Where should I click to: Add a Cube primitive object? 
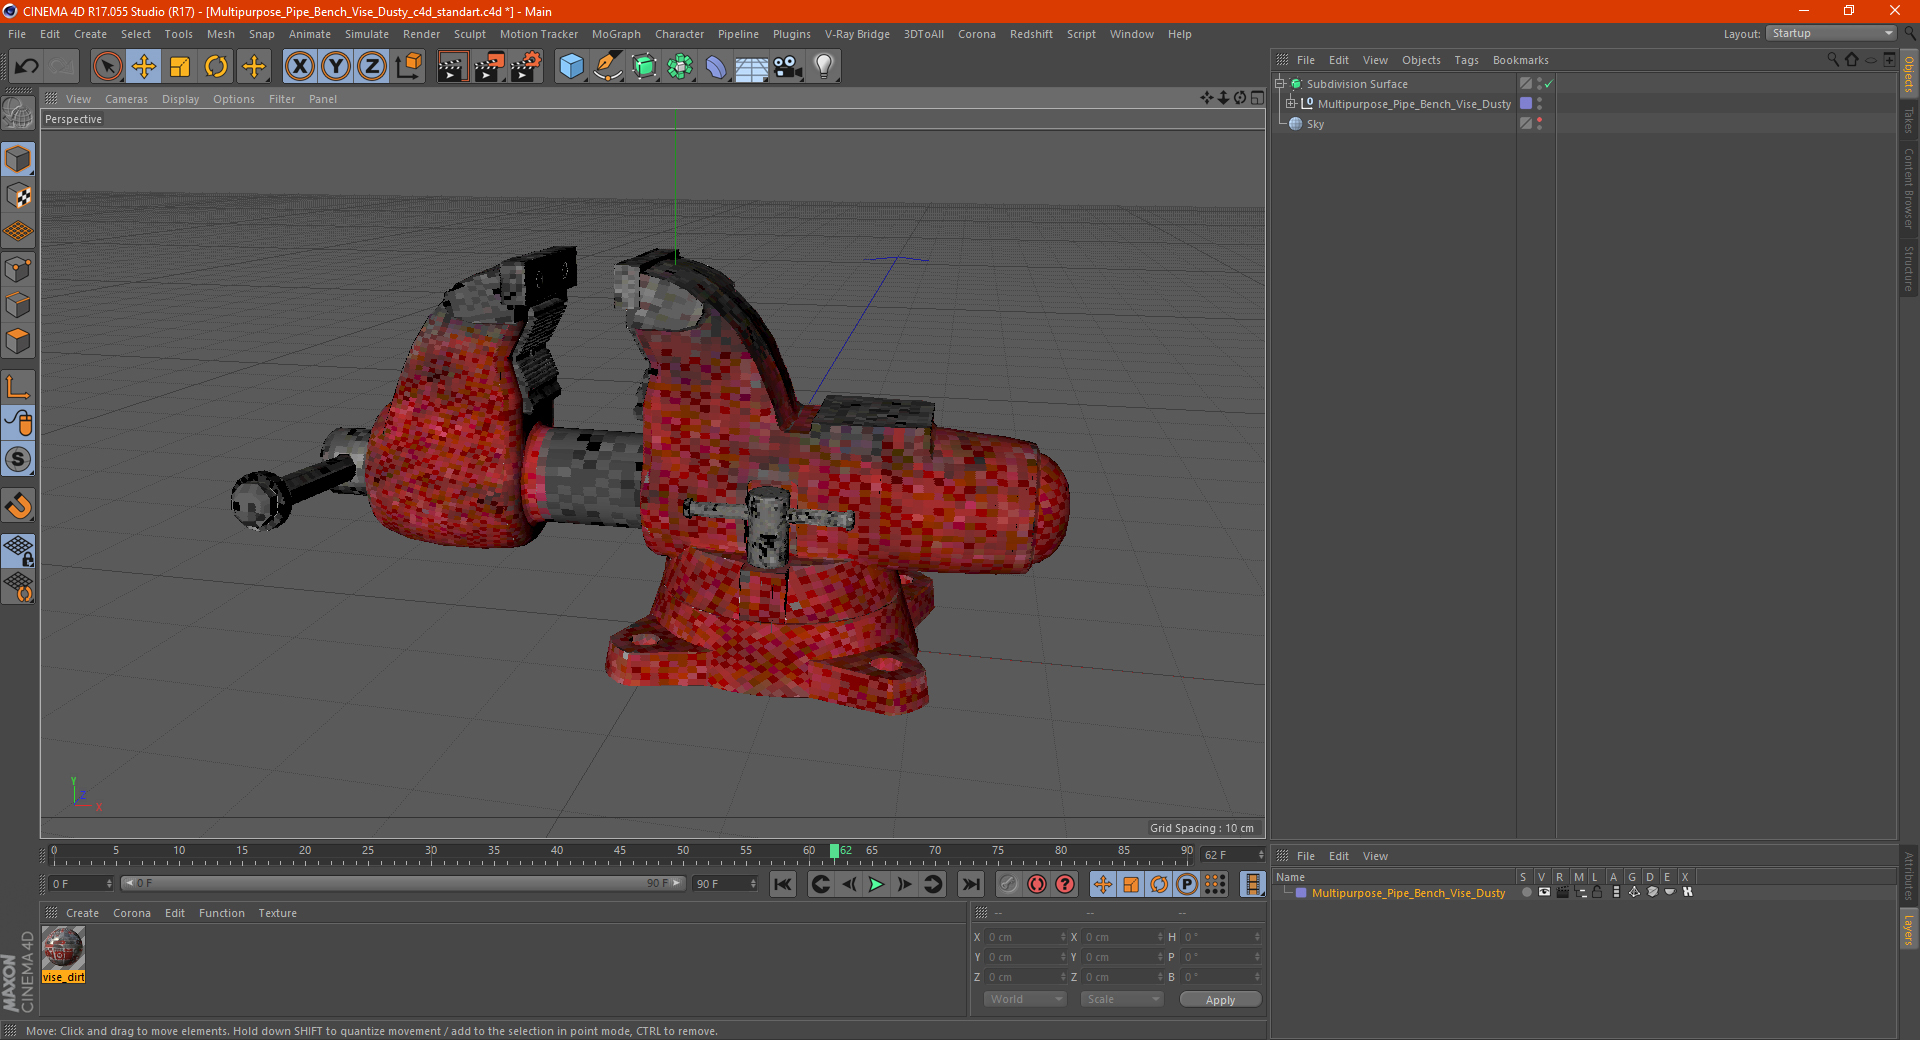point(571,67)
